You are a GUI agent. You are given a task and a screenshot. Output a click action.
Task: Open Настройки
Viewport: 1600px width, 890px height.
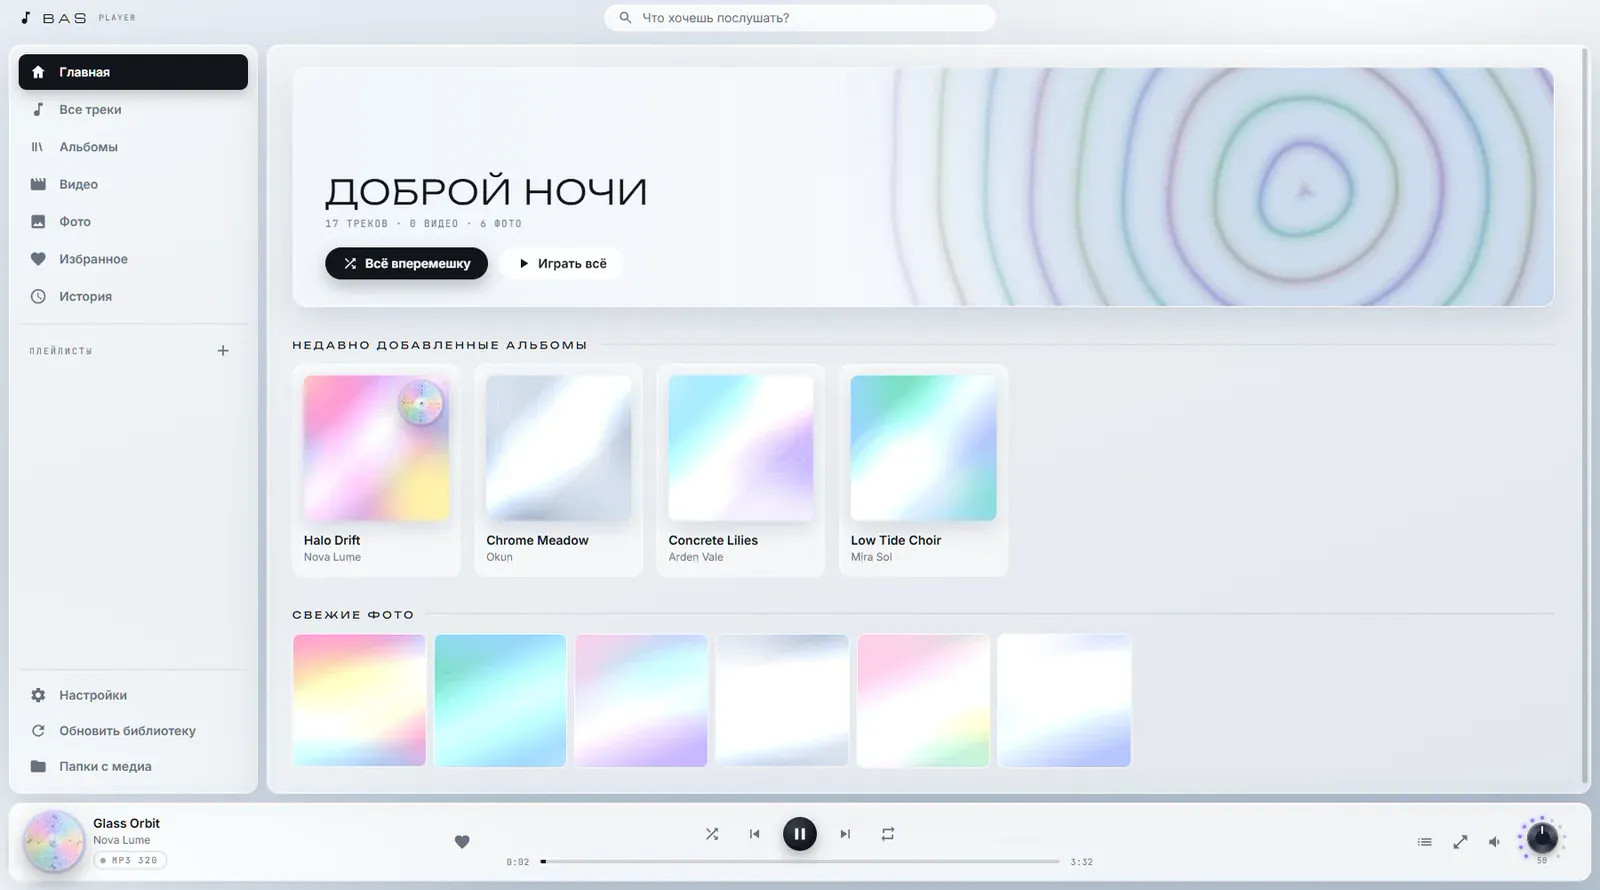click(x=133, y=695)
